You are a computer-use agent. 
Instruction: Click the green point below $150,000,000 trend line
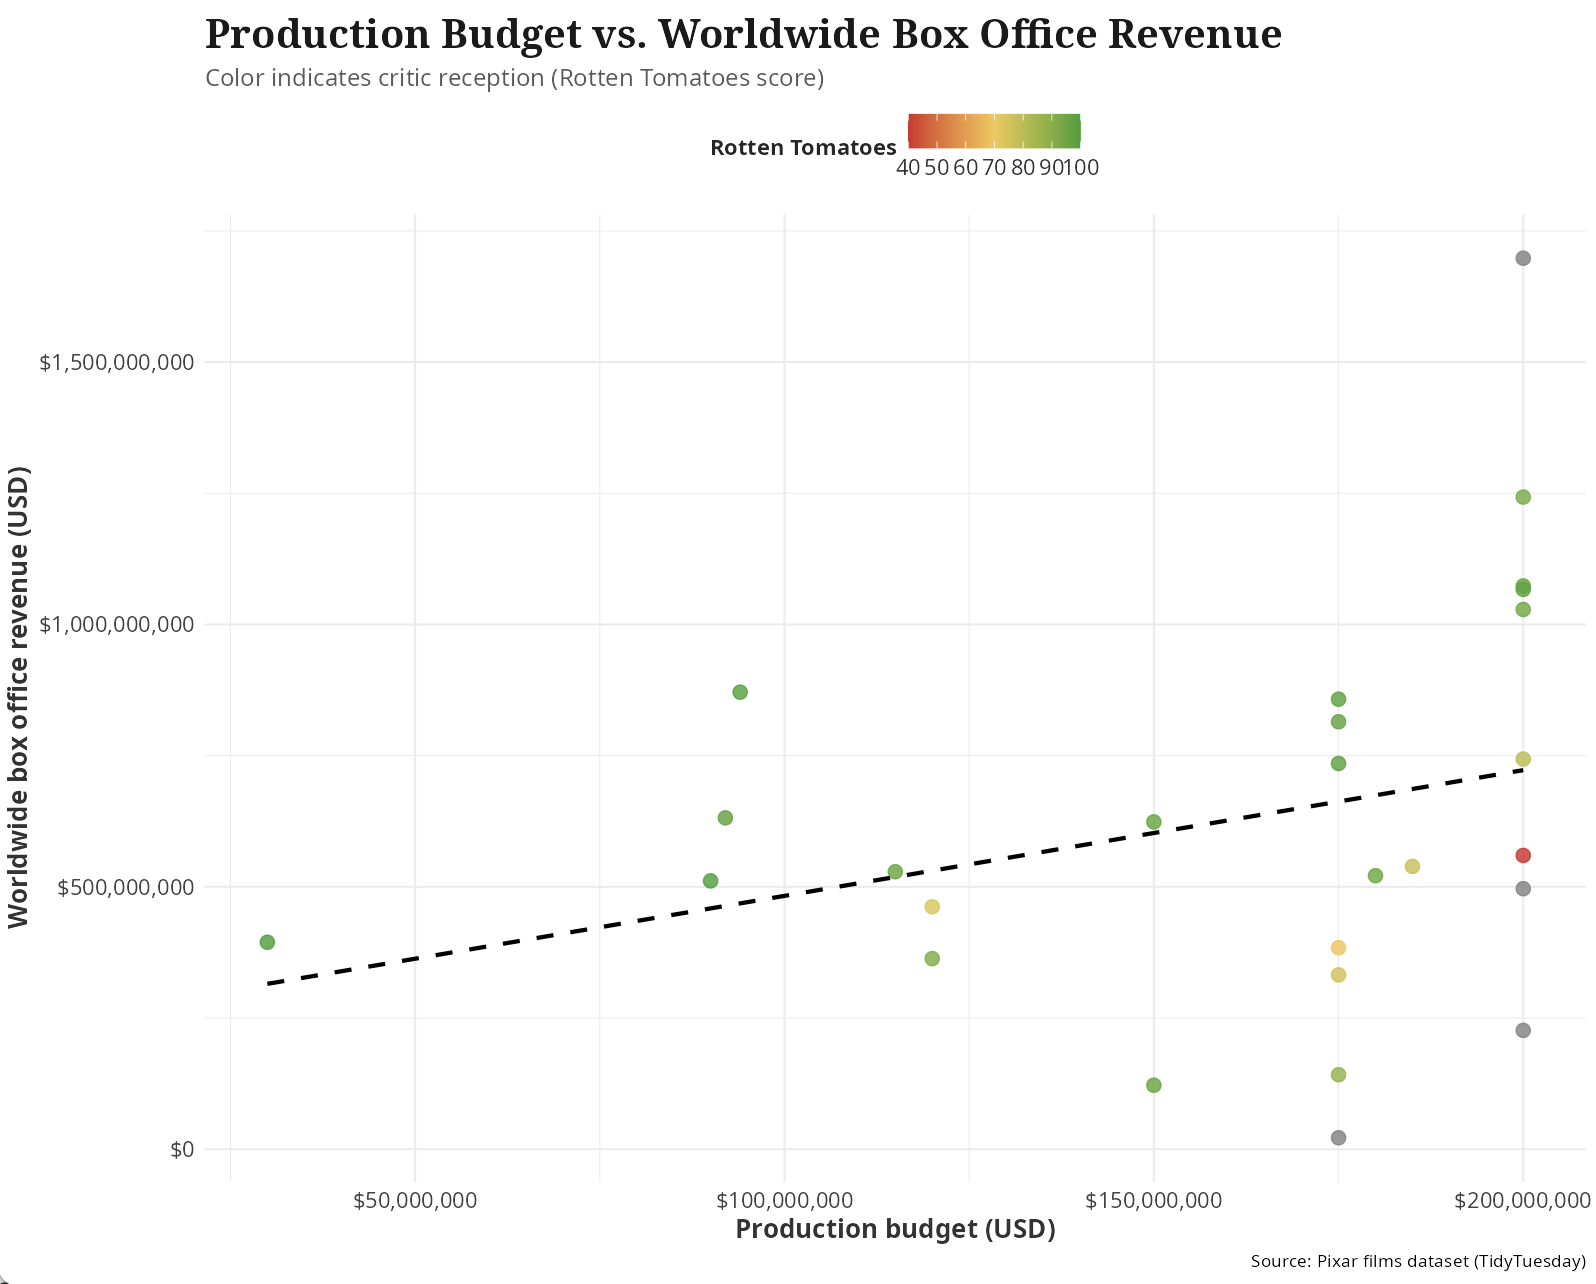1153,1085
